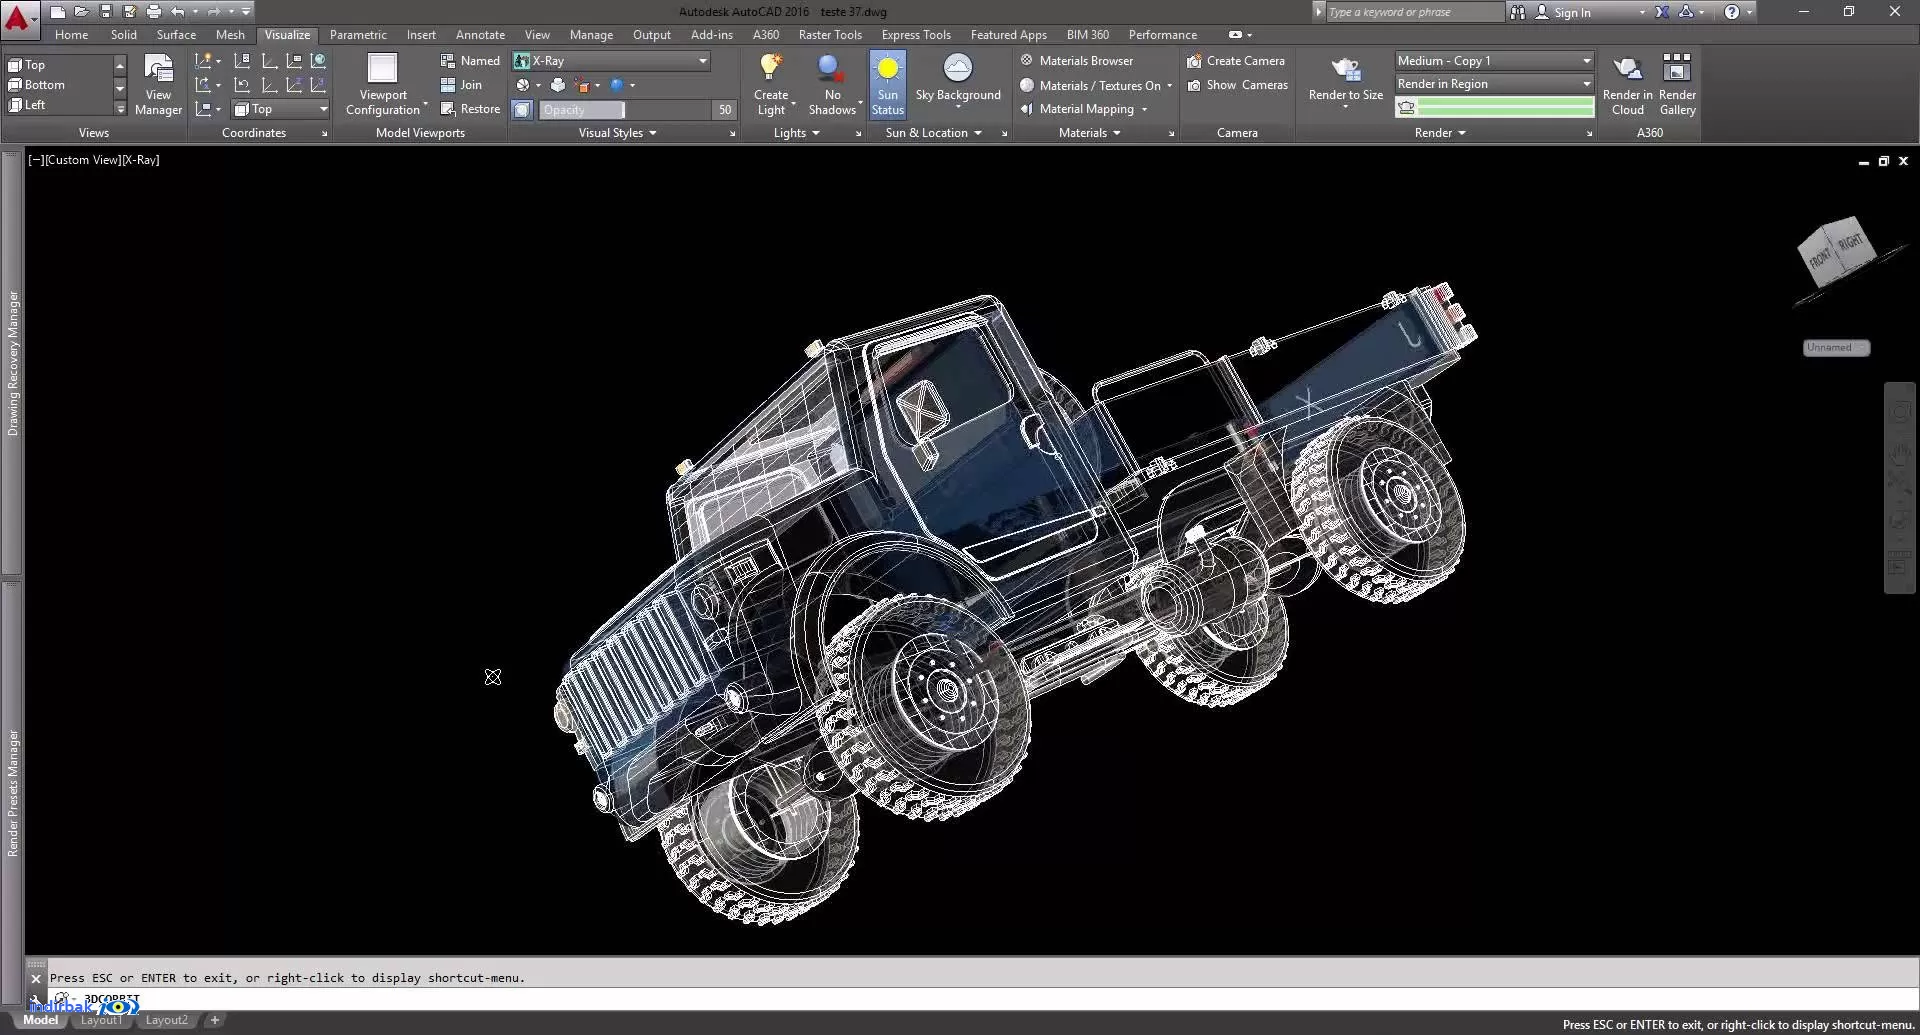Viewport: 1920px width, 1035px height.
Task: Click Create Camera
Action: click(1236, 61)
